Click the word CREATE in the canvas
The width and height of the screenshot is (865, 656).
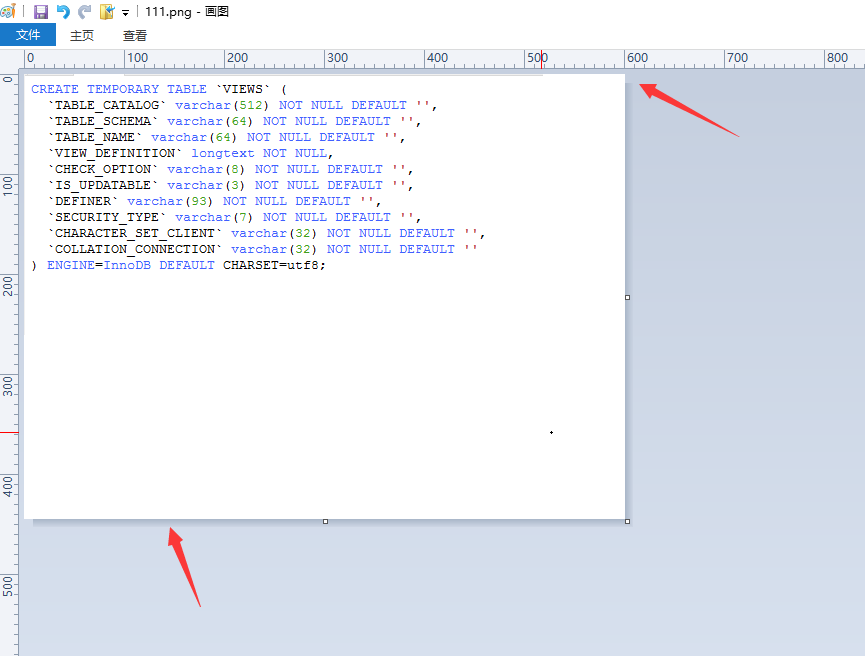click(55, 89)
